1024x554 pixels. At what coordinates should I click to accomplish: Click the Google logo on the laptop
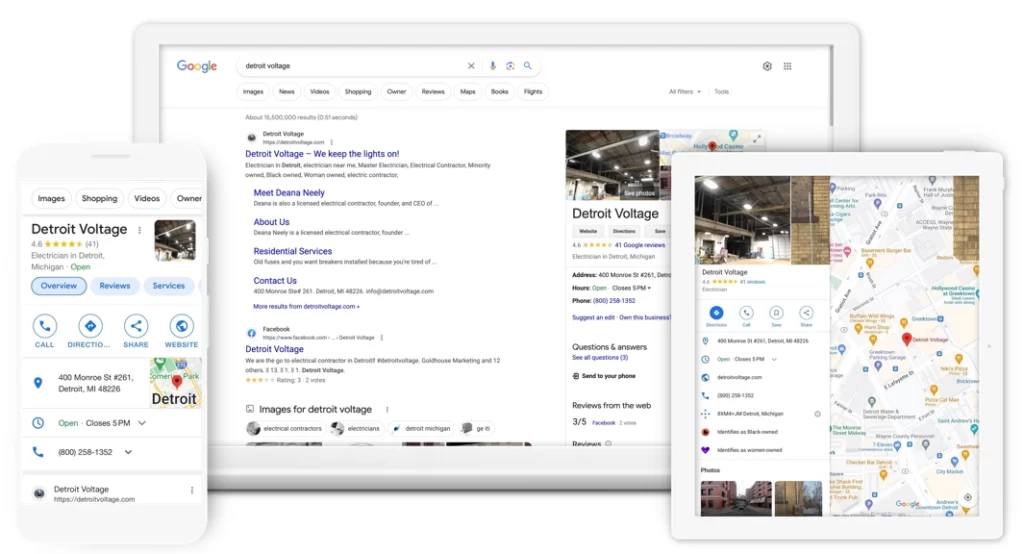coord(197,66)
